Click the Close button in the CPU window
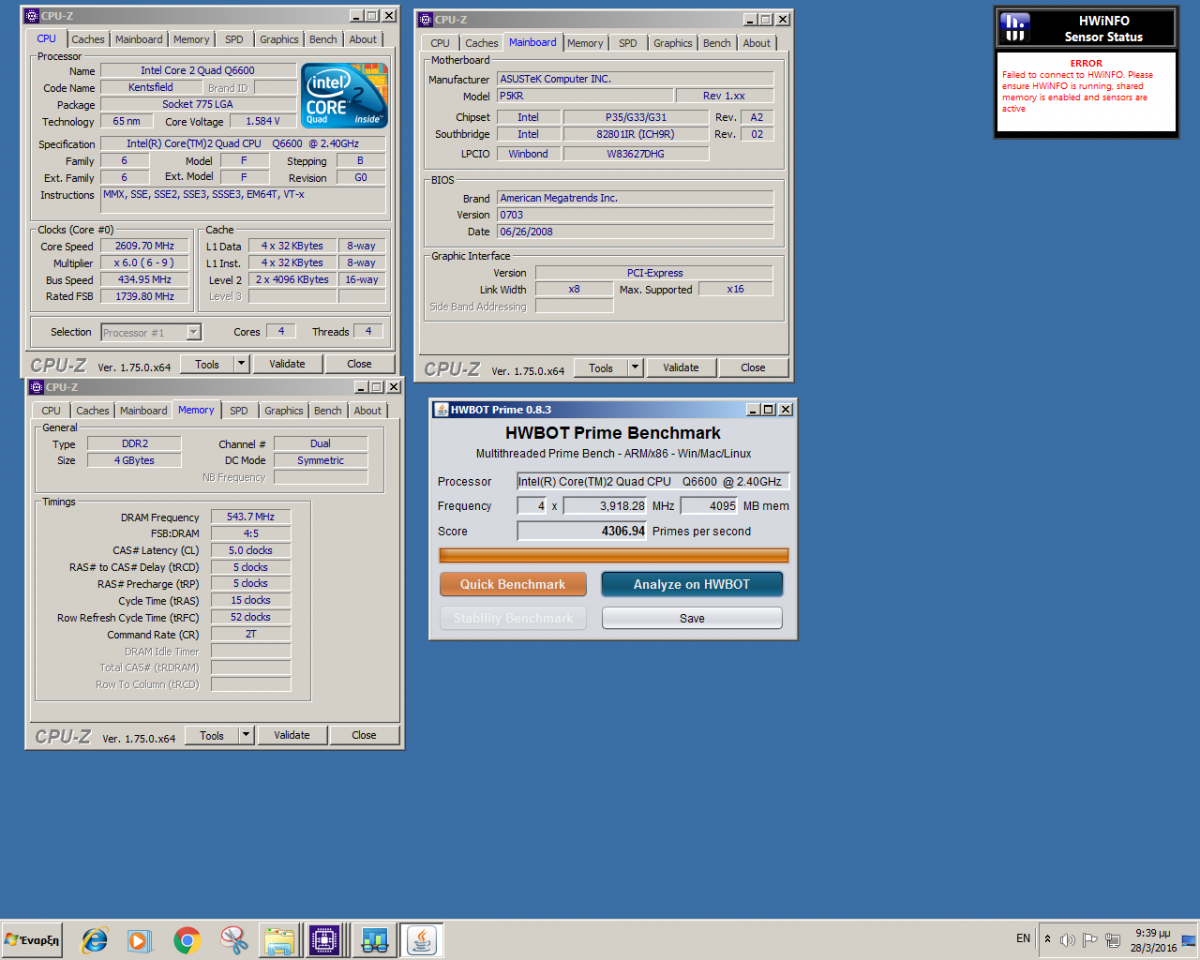 [359, 364]
